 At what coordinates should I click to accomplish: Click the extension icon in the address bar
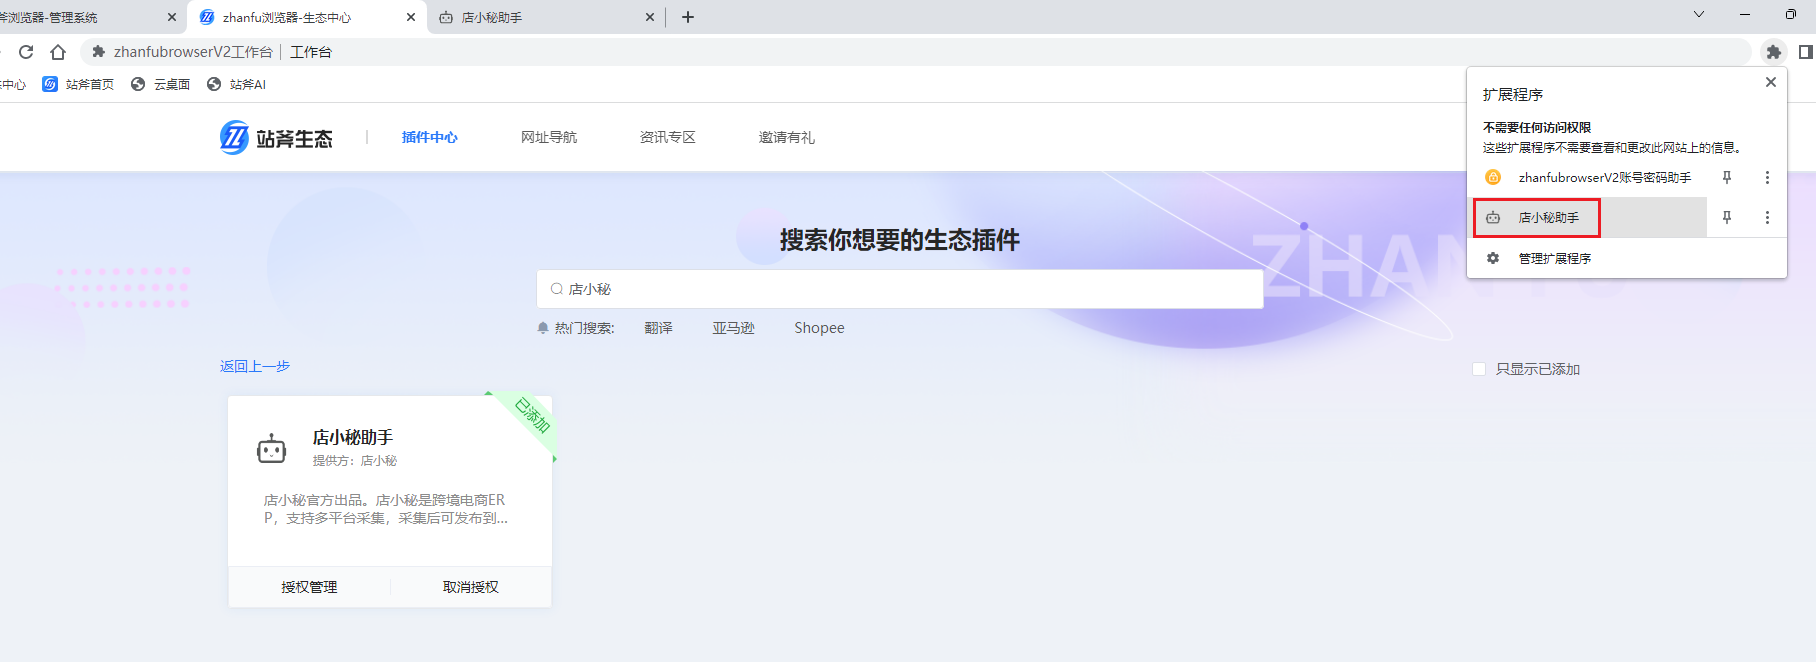tap(98, 52)
